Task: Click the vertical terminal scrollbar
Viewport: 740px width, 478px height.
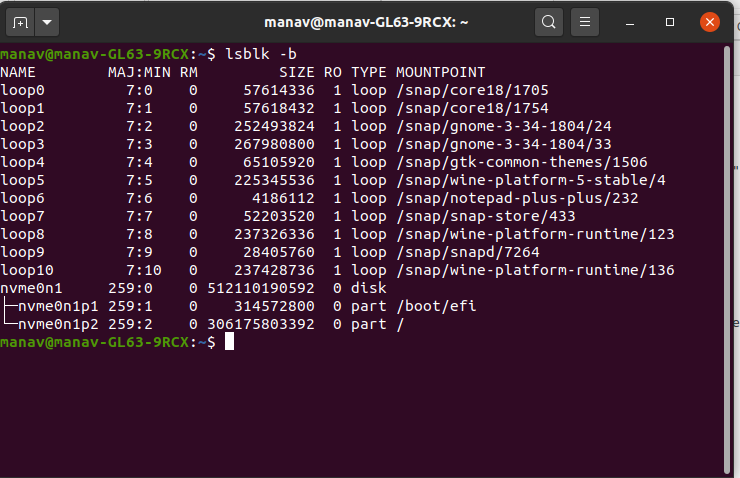Action: (x=727, y=260)
